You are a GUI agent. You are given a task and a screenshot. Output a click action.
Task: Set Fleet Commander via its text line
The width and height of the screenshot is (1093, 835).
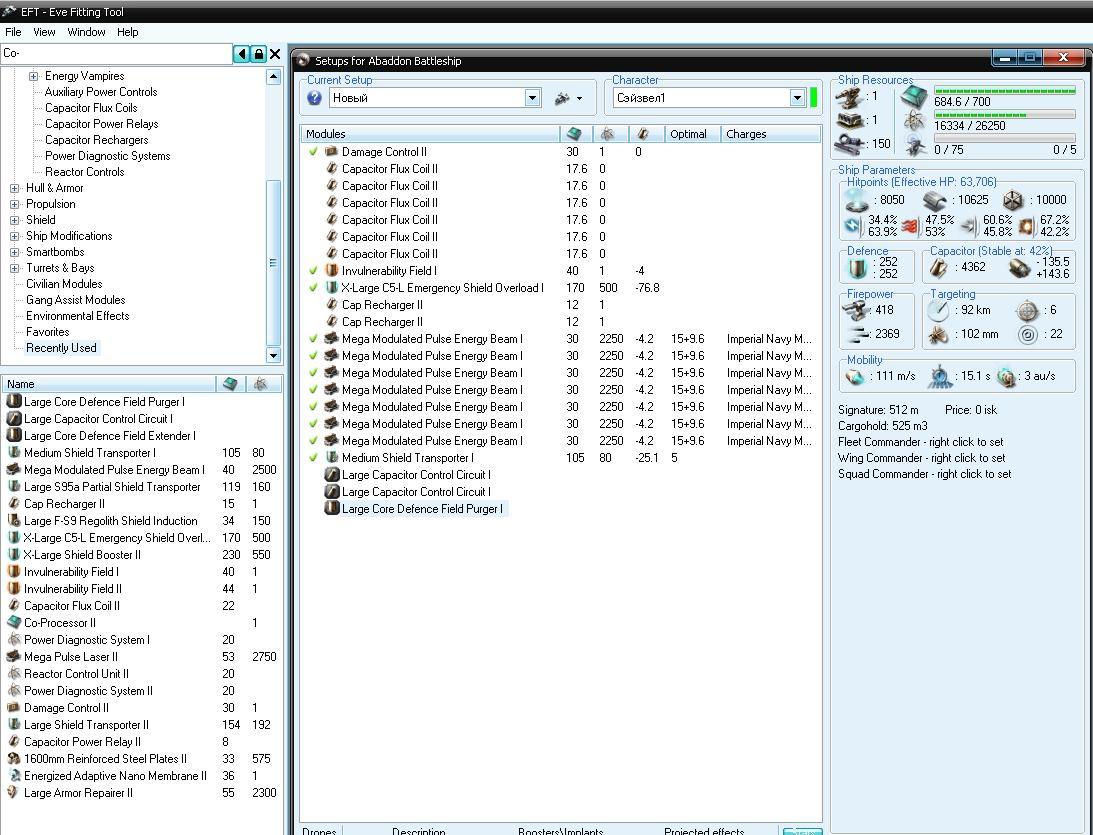click(x=921, y=442)
